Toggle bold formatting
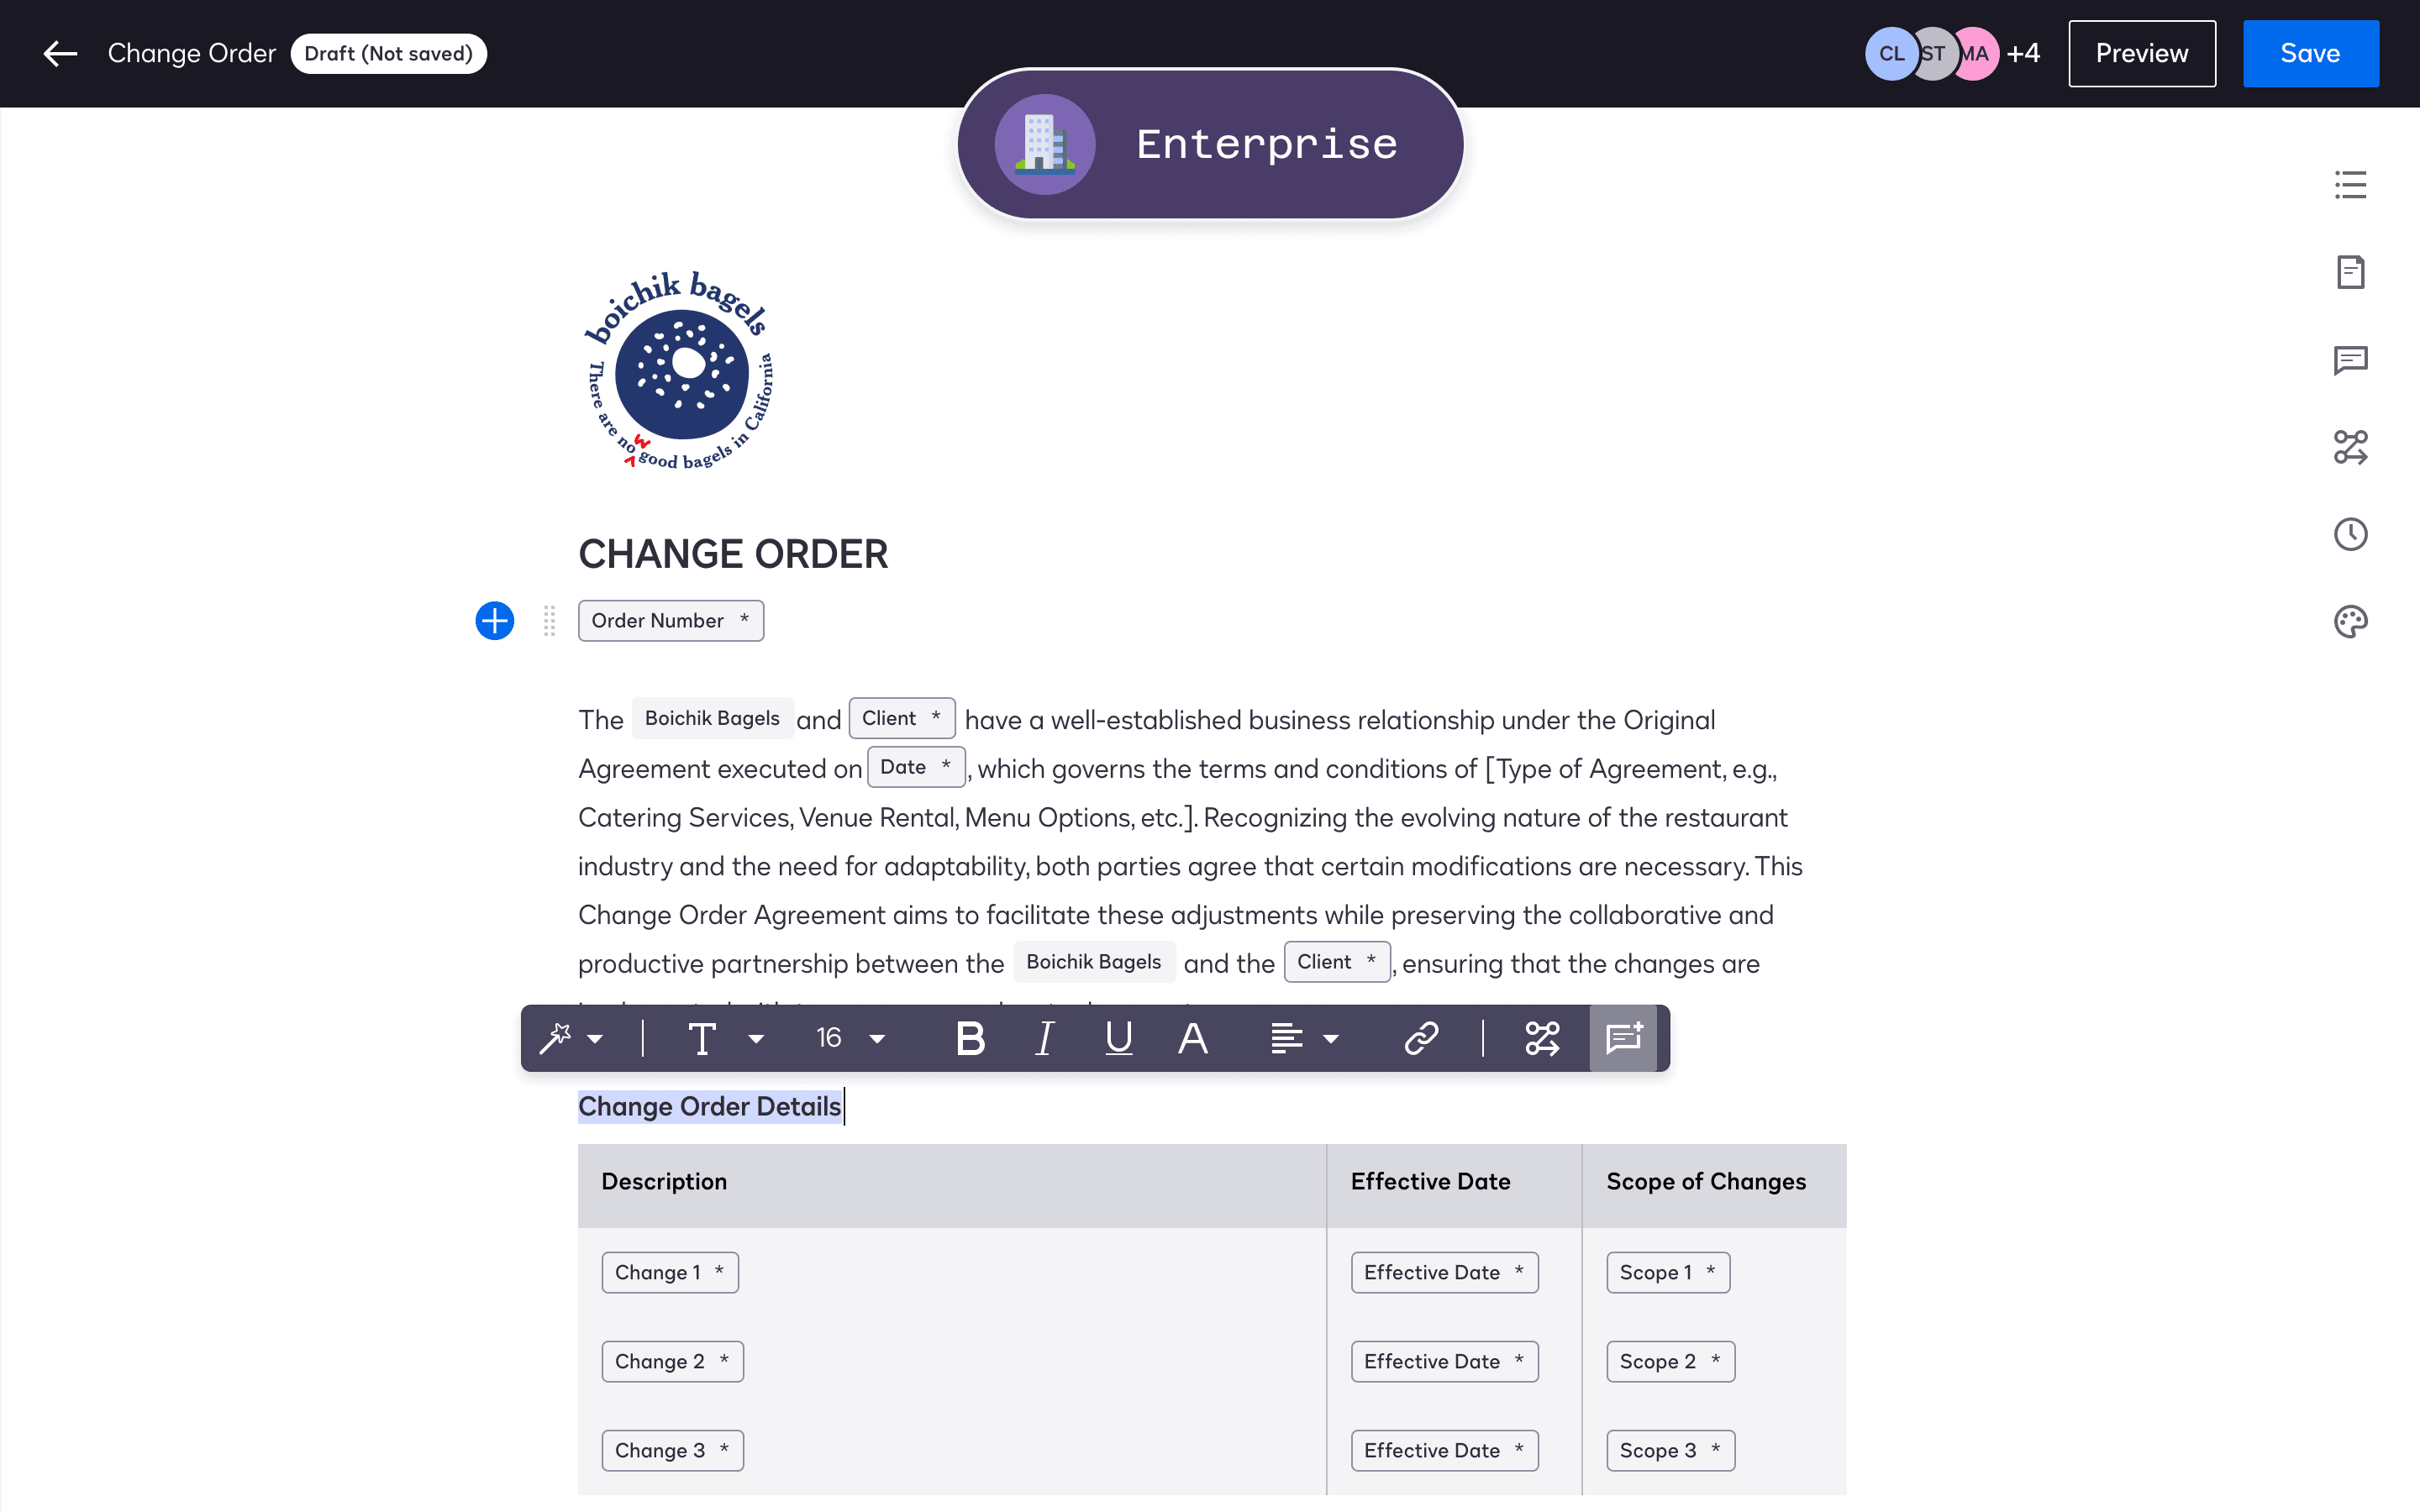The height and width of the screenshot is (1512, 2420). coord(970,1038)
